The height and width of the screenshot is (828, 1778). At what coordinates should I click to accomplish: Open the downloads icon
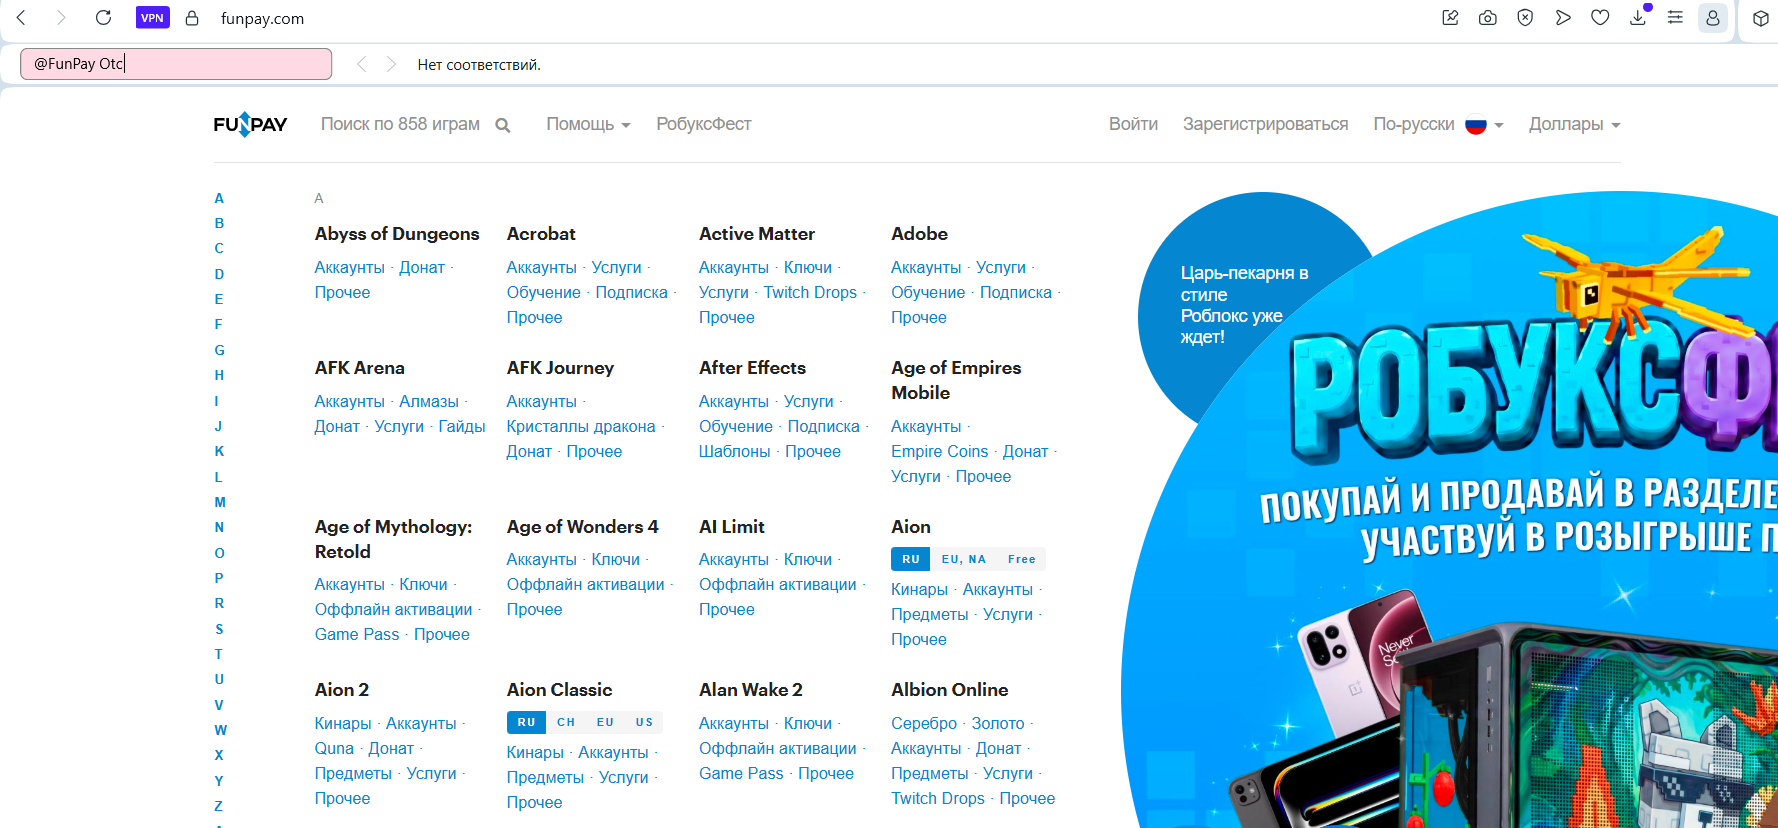[x=1638, y=17]
